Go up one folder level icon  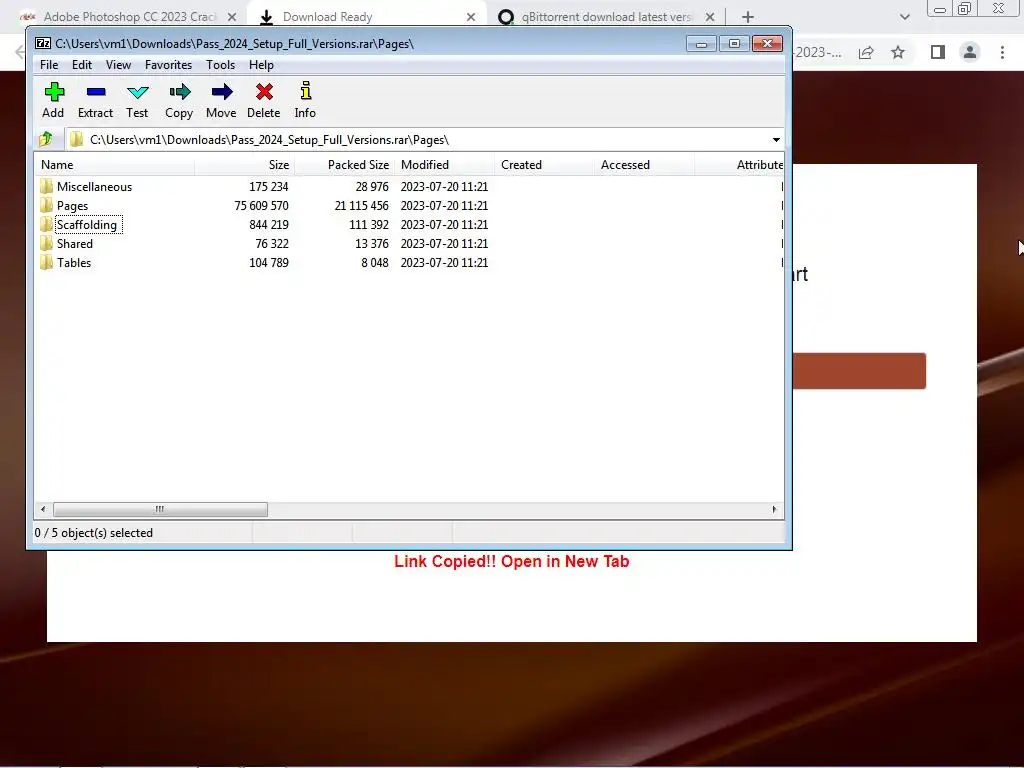pos(46,139)
